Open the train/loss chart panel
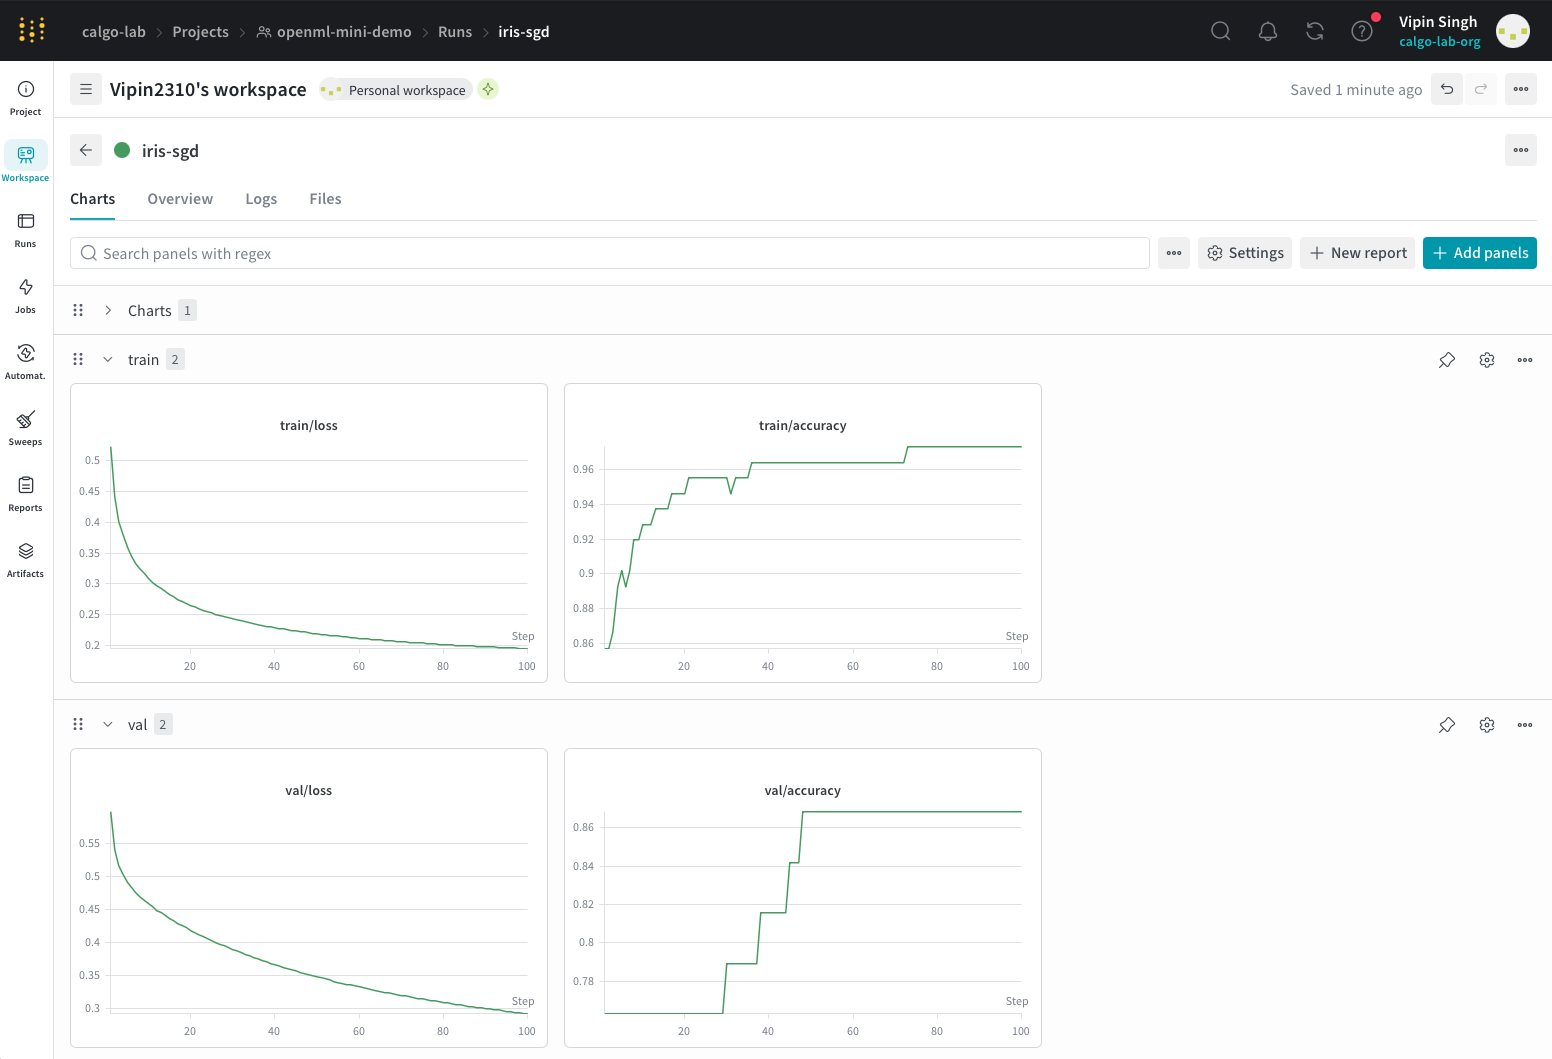This screenshot has height=1059, width=1552. [x=309, y=533]
